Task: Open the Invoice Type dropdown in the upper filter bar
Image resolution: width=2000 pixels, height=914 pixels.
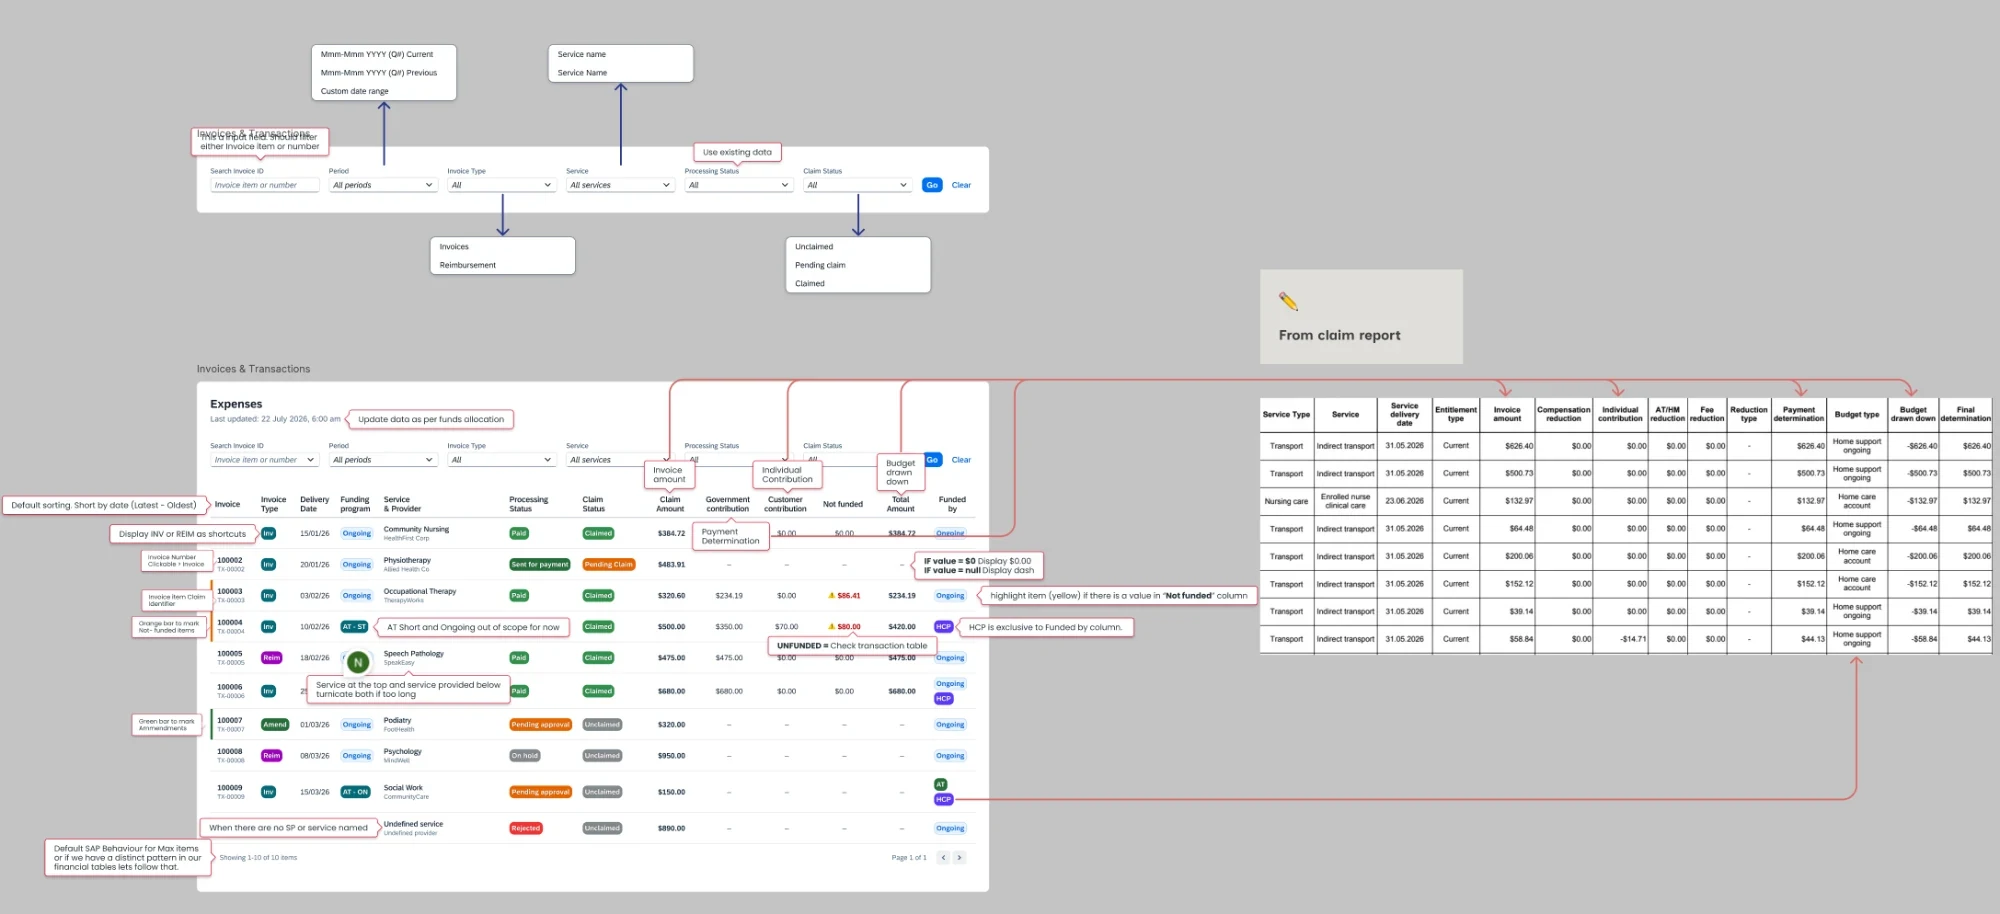Action: (502, 185)
